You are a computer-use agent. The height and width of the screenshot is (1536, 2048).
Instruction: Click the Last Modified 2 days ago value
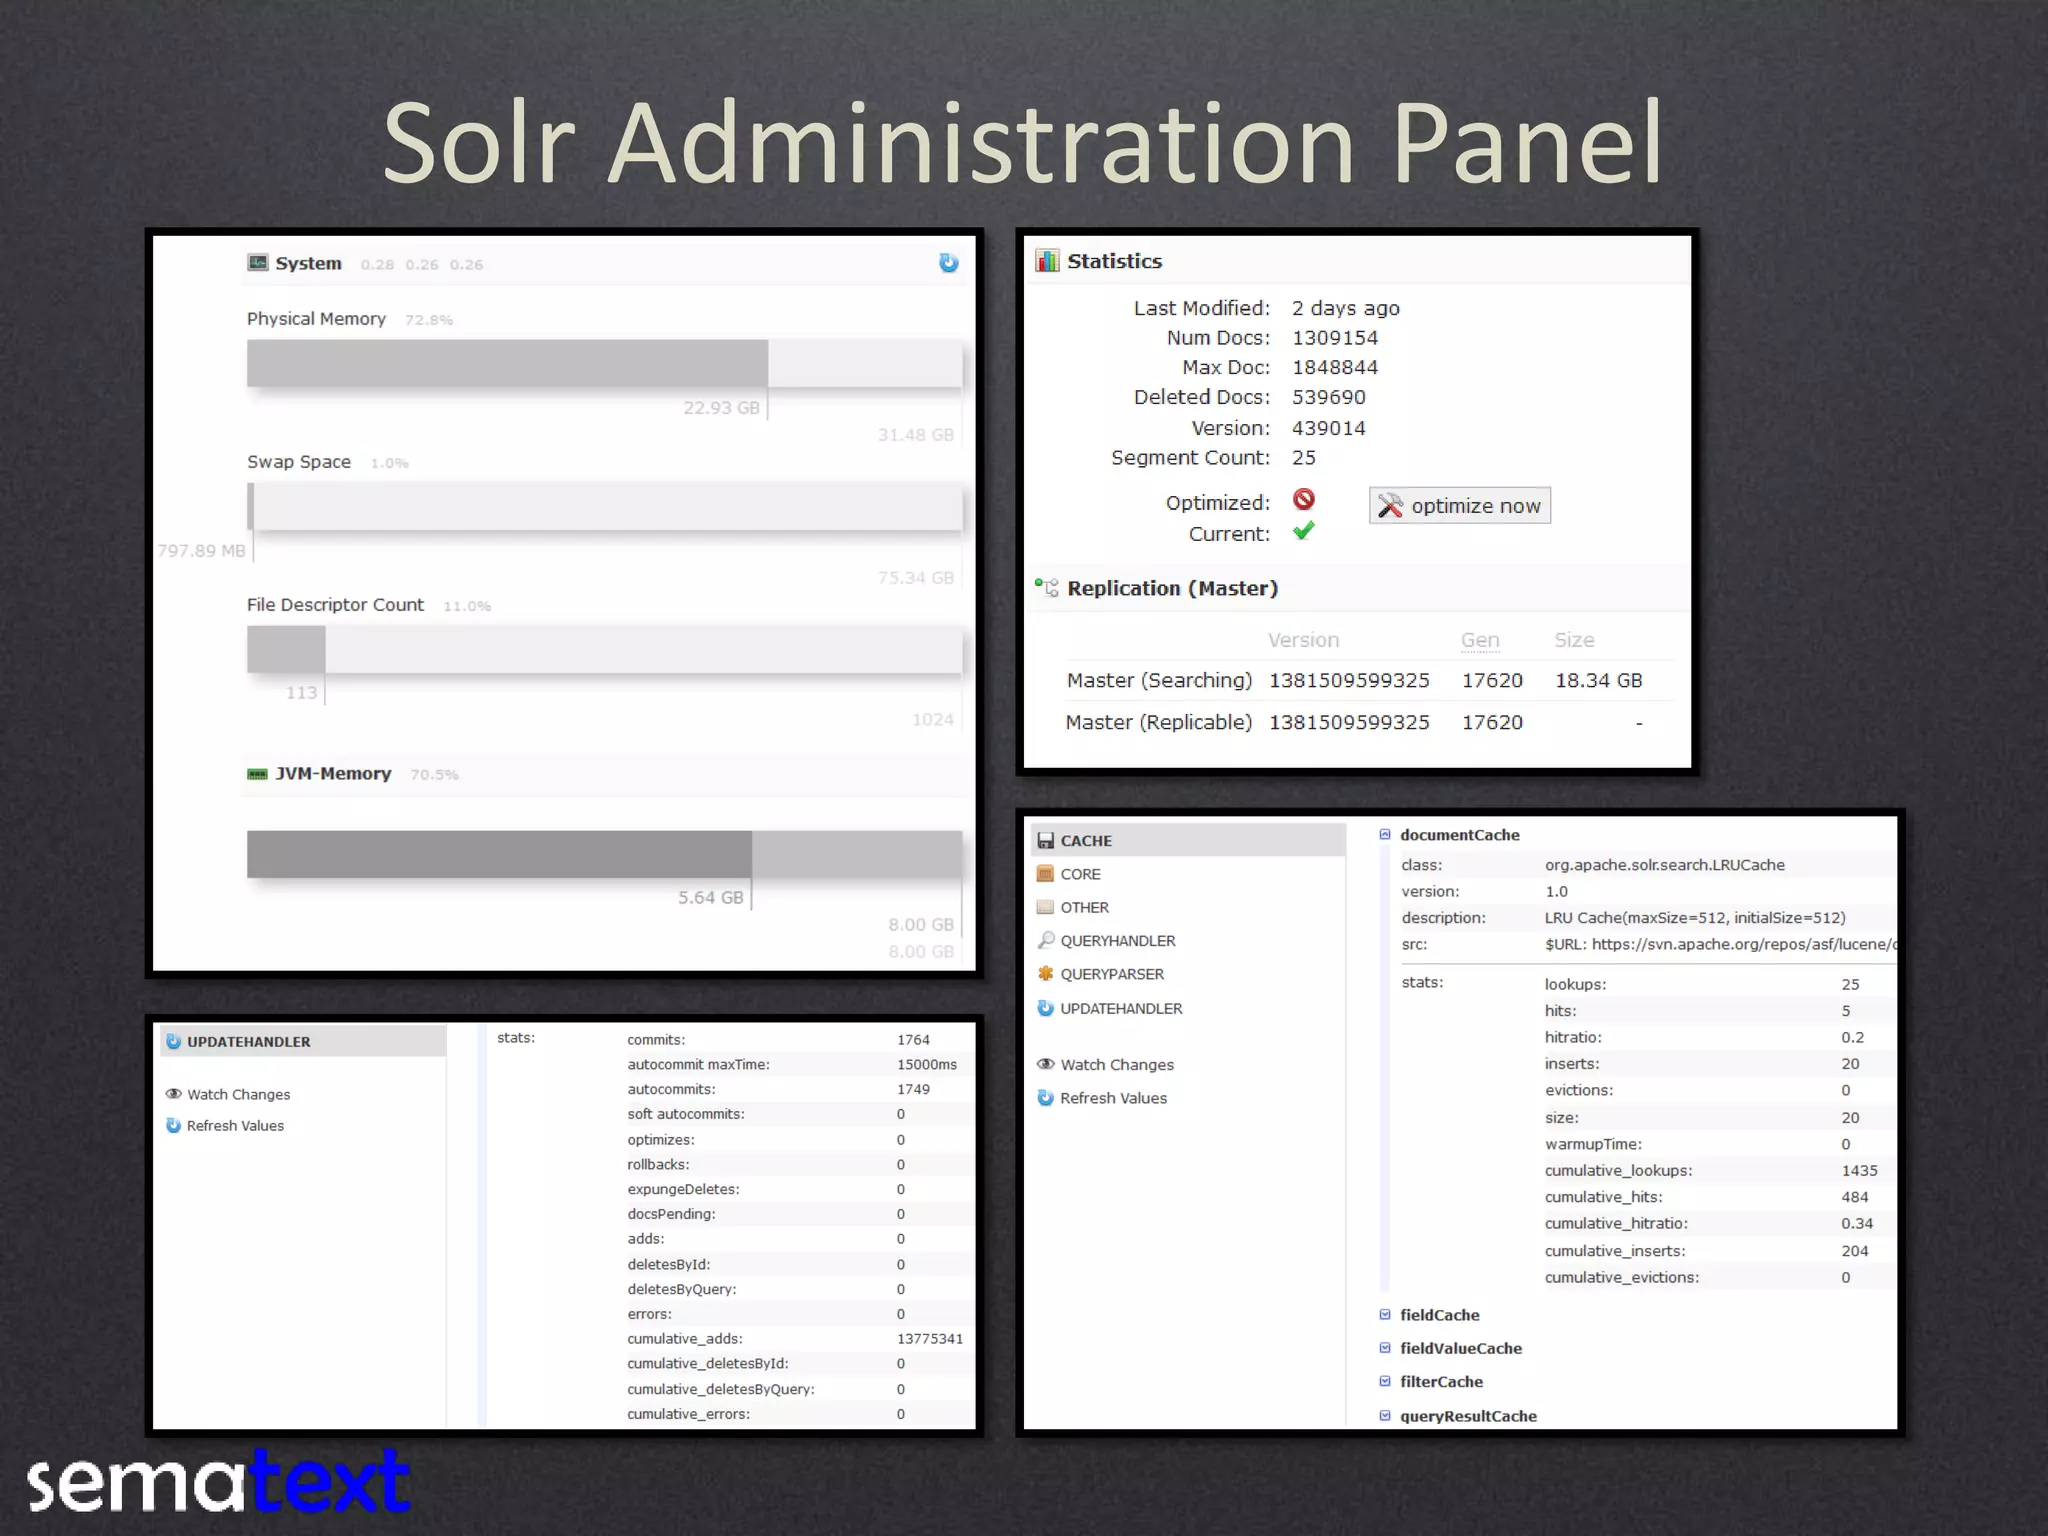click(x=1346, y=308)
